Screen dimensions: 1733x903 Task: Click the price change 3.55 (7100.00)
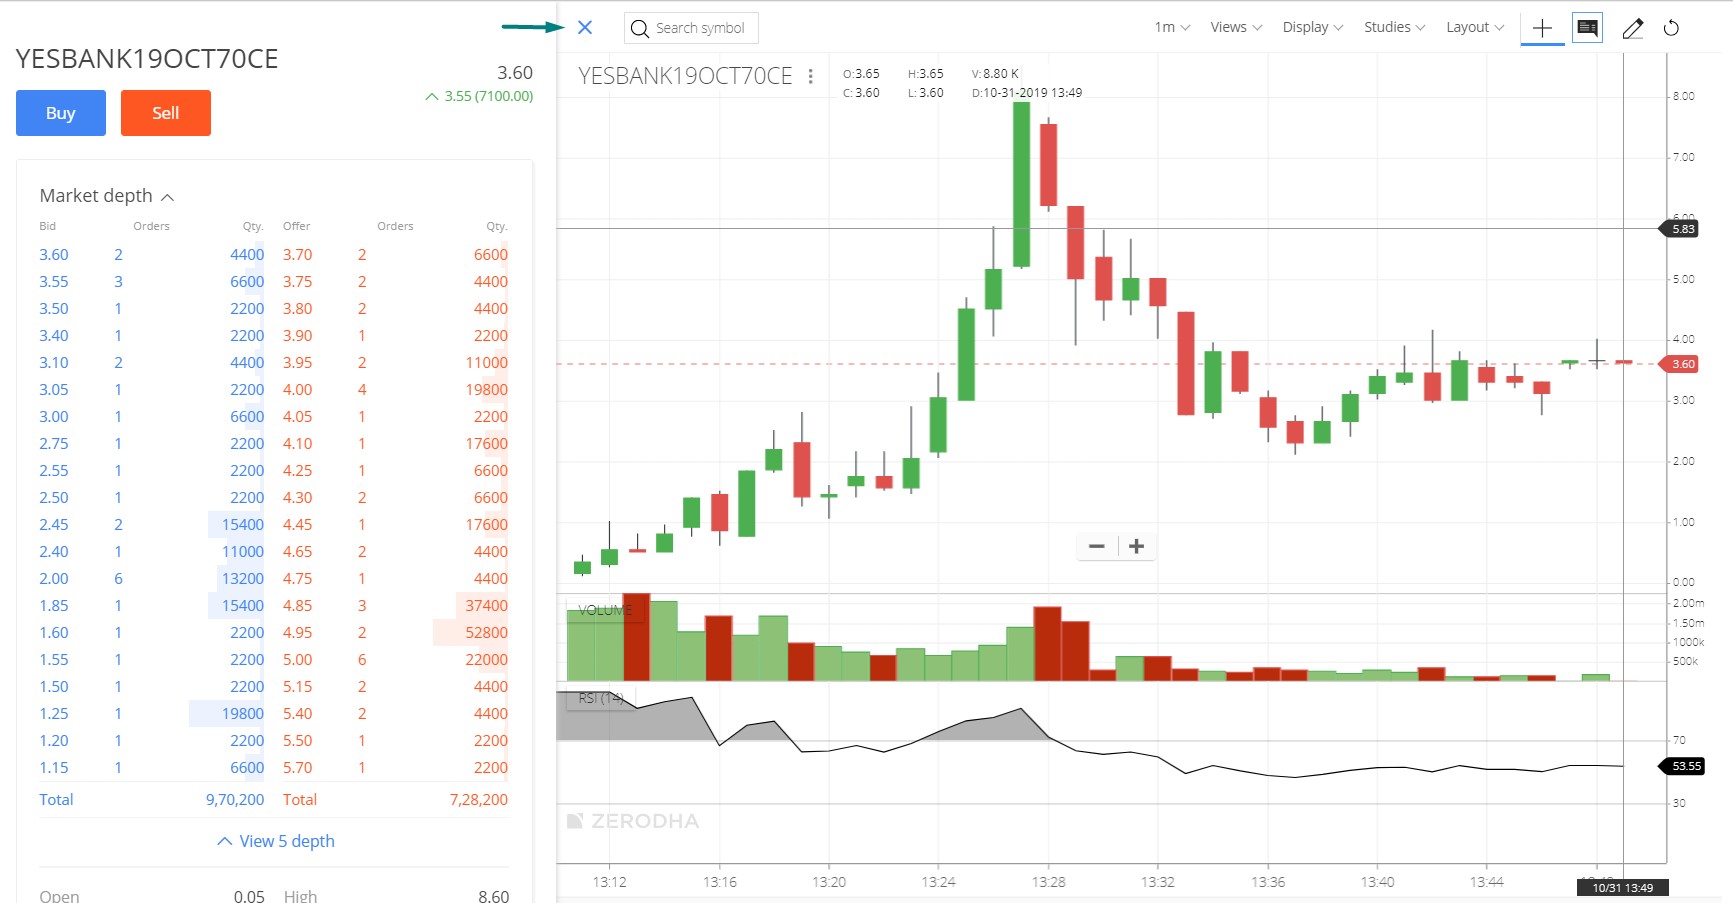pyautogui.click(x=479, y=96)
